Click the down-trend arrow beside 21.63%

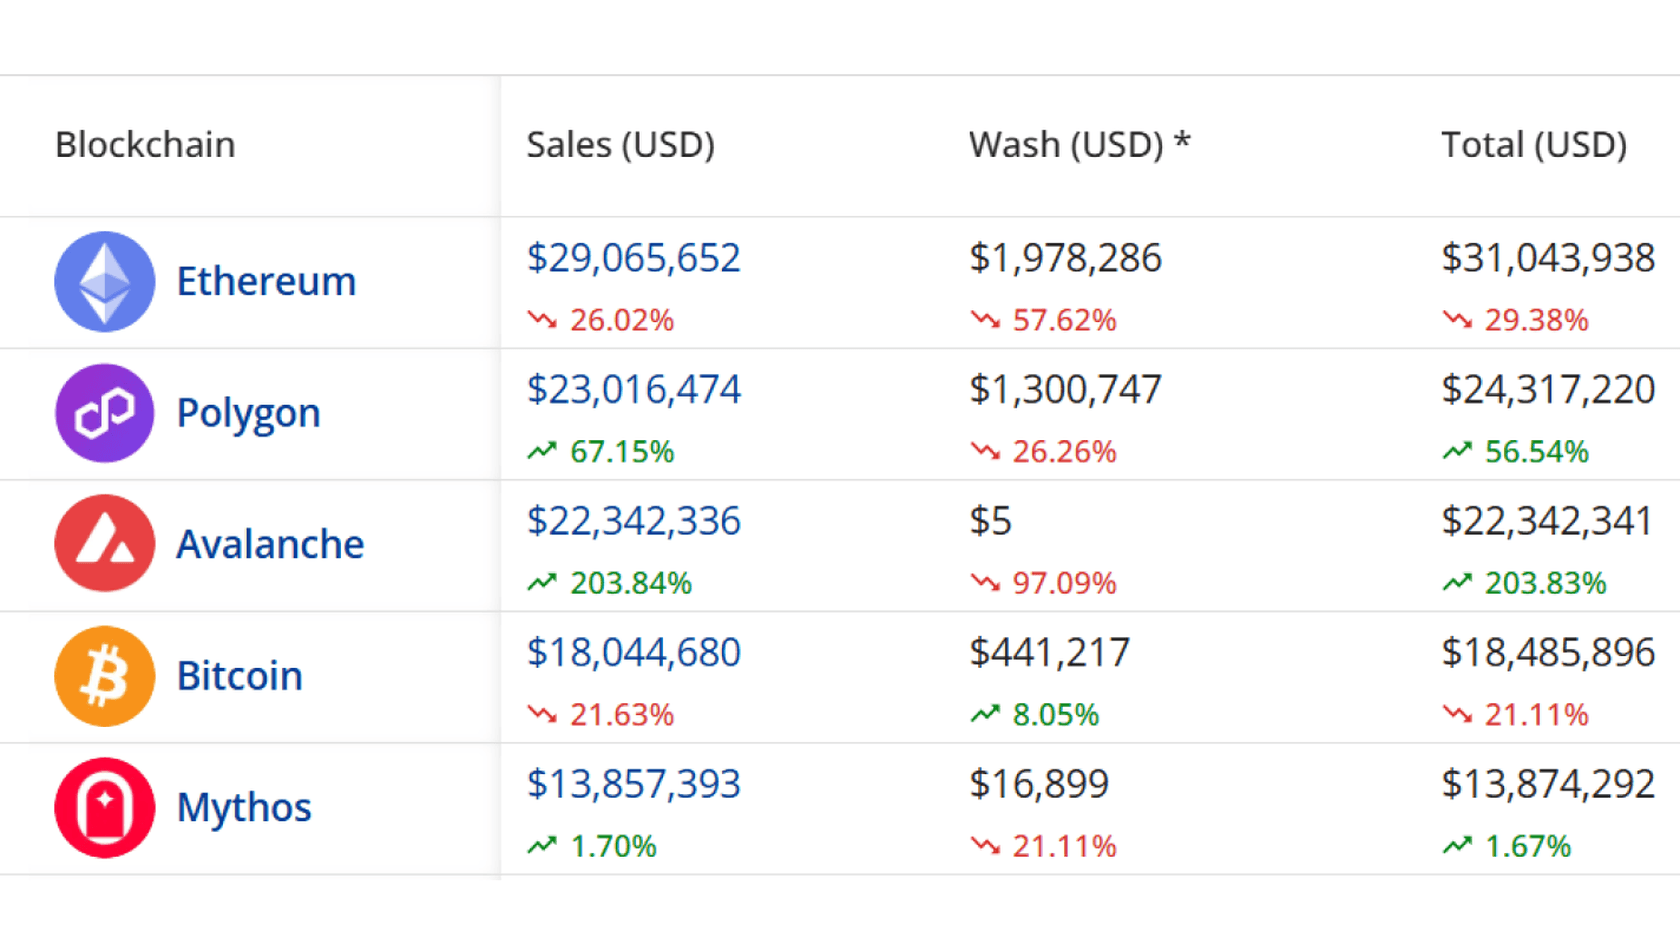click(x=542, y=714)
